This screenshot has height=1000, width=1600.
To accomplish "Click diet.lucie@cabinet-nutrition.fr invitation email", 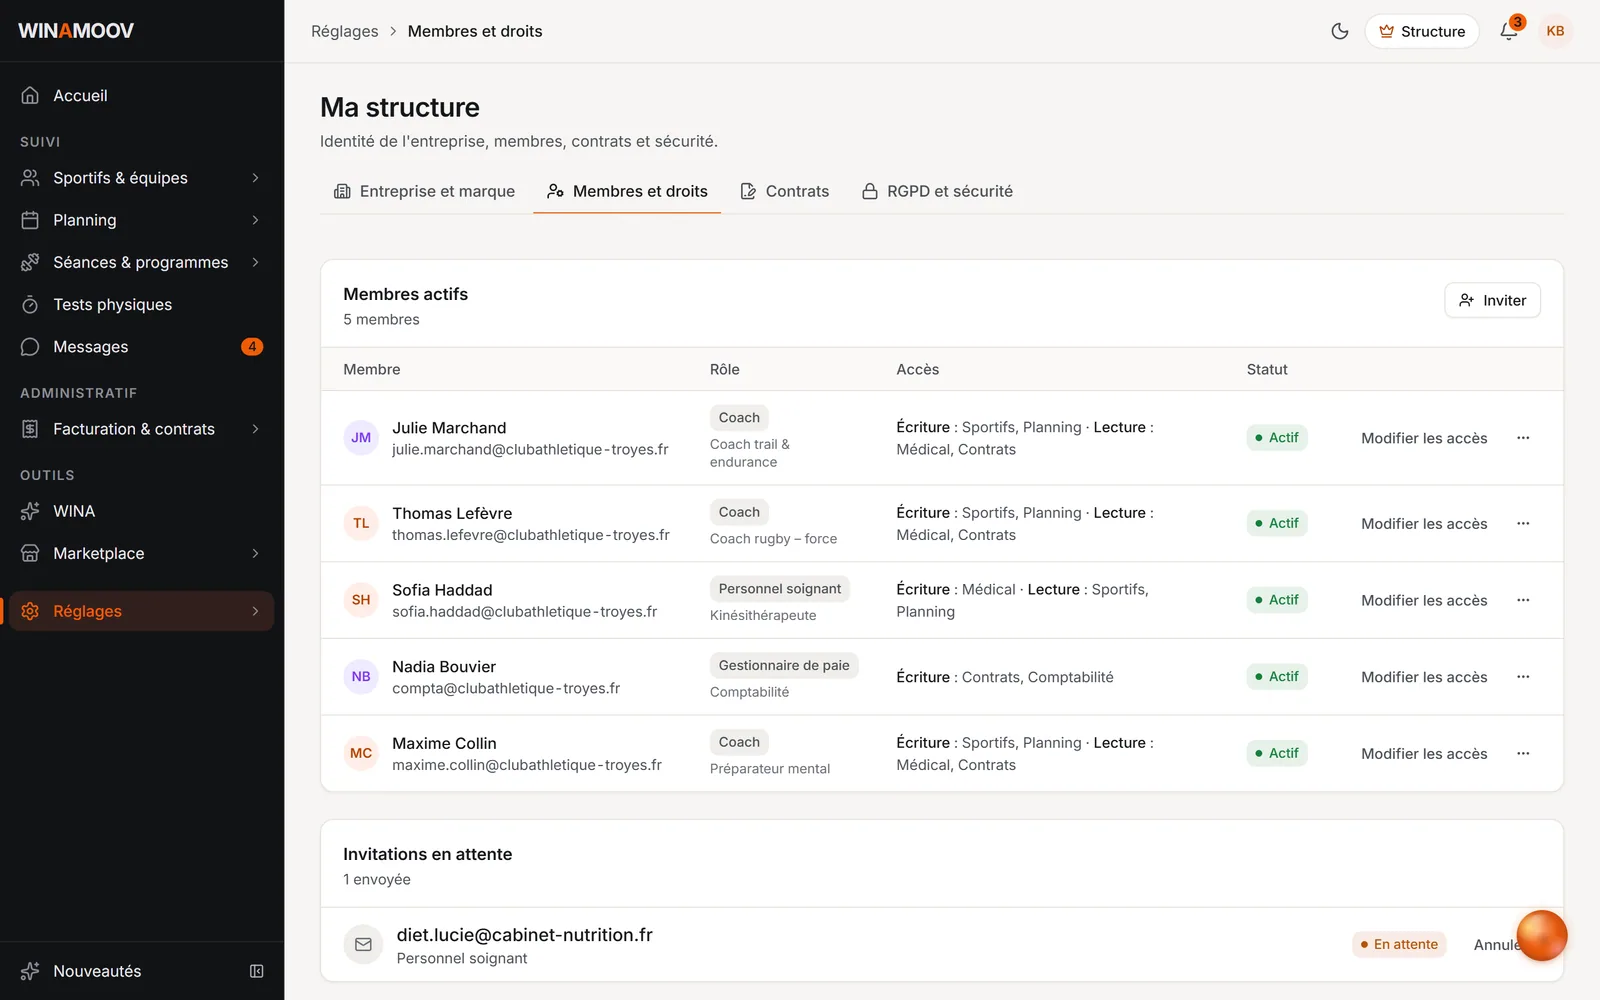I will pos(524,935).
